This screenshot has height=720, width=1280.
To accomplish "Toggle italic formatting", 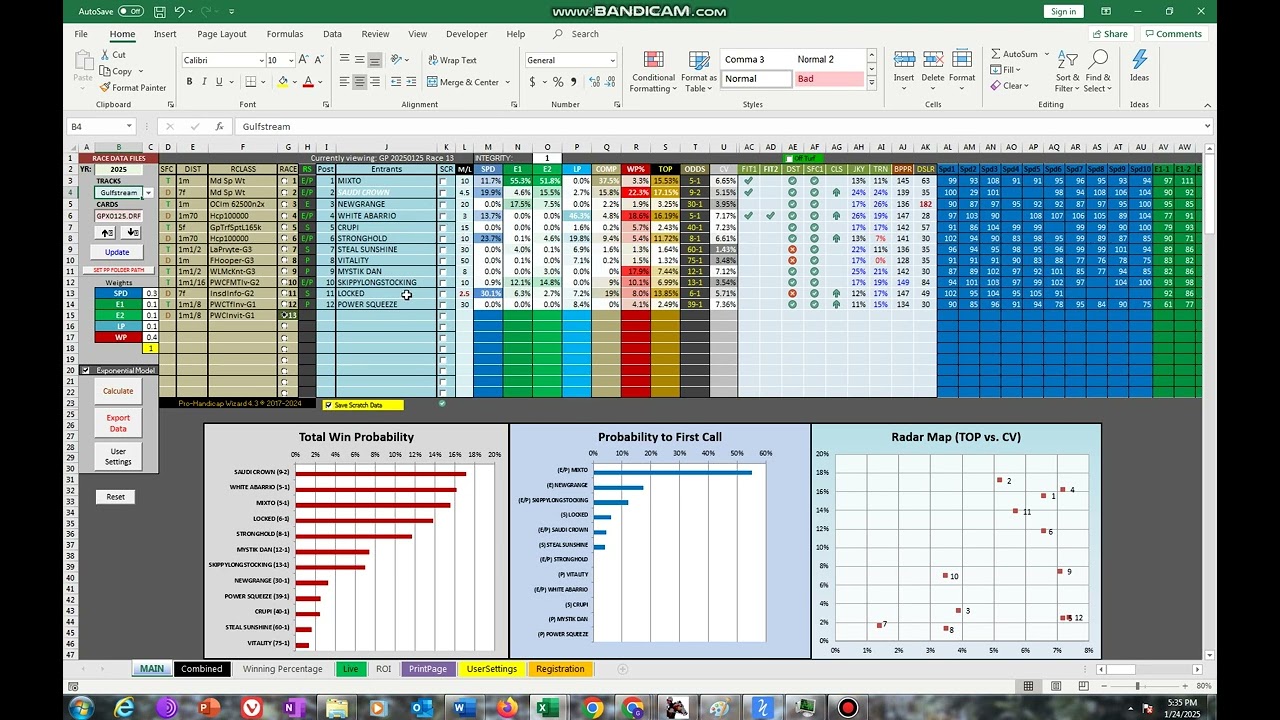I will [204, 82].
